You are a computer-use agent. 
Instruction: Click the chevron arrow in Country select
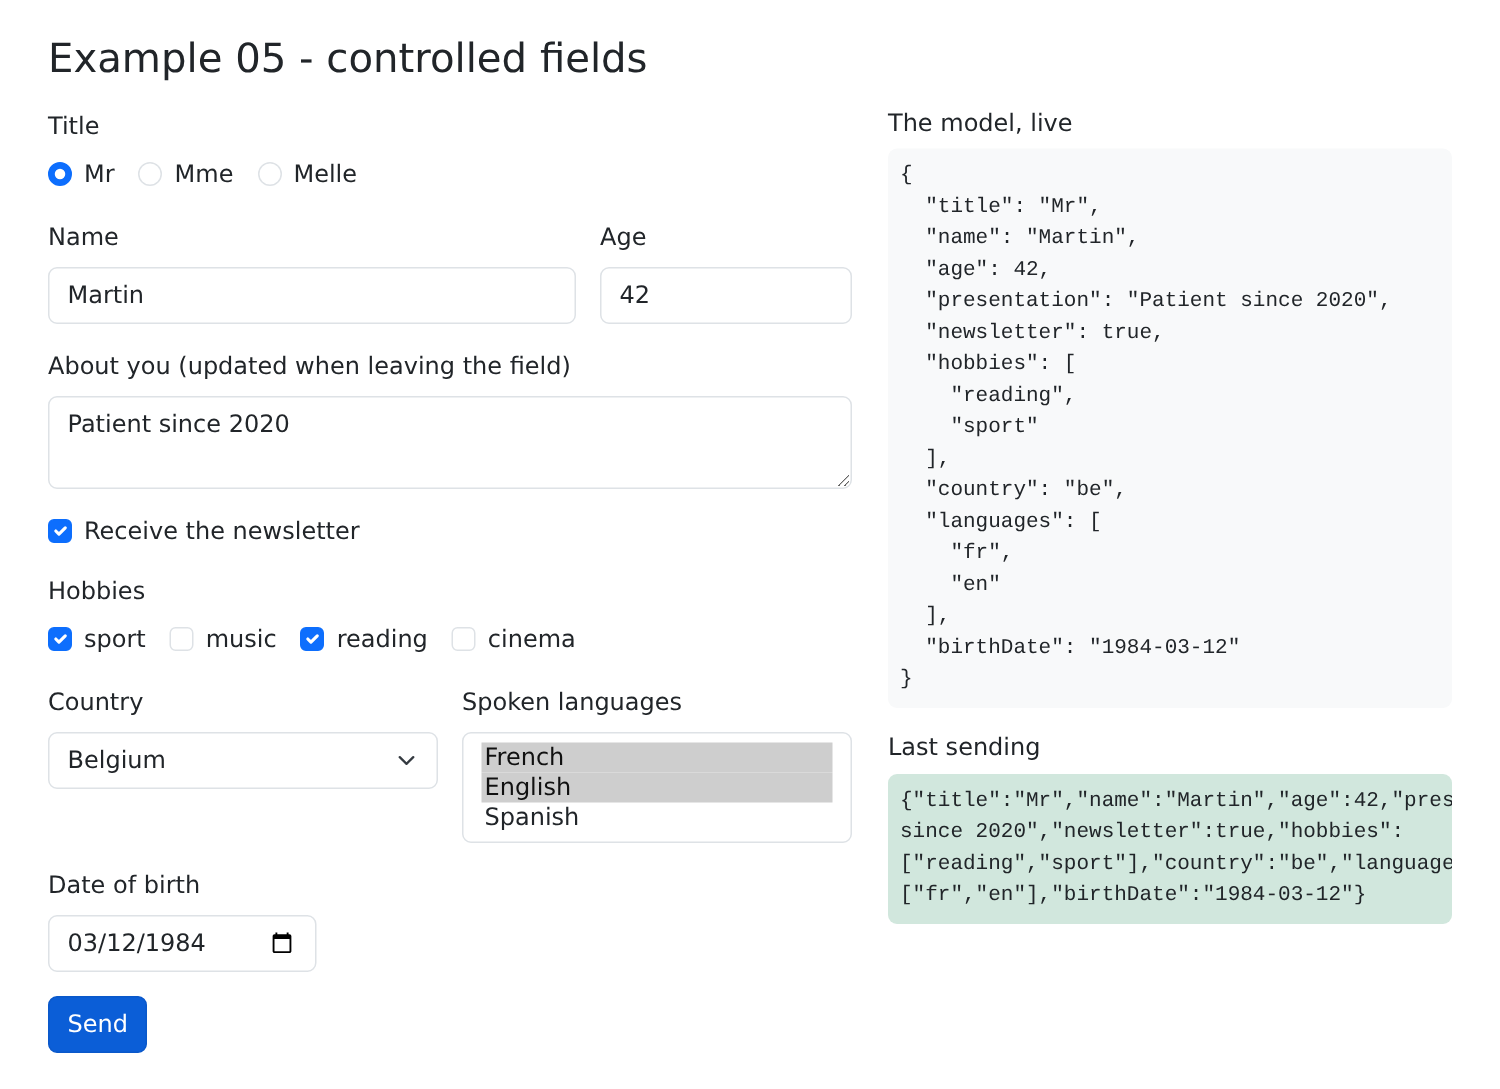406,760
